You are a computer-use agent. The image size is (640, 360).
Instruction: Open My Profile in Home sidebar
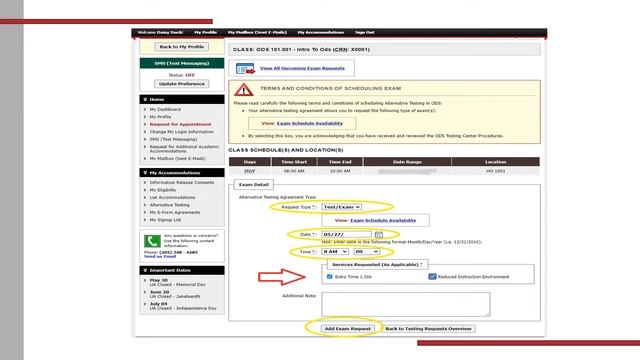click(x=160, y=117)
